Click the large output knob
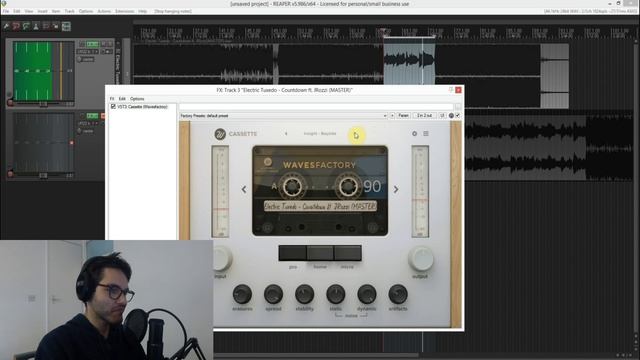Image resolution: width=640 pixels, height=360 pixels. coord(420,259)
